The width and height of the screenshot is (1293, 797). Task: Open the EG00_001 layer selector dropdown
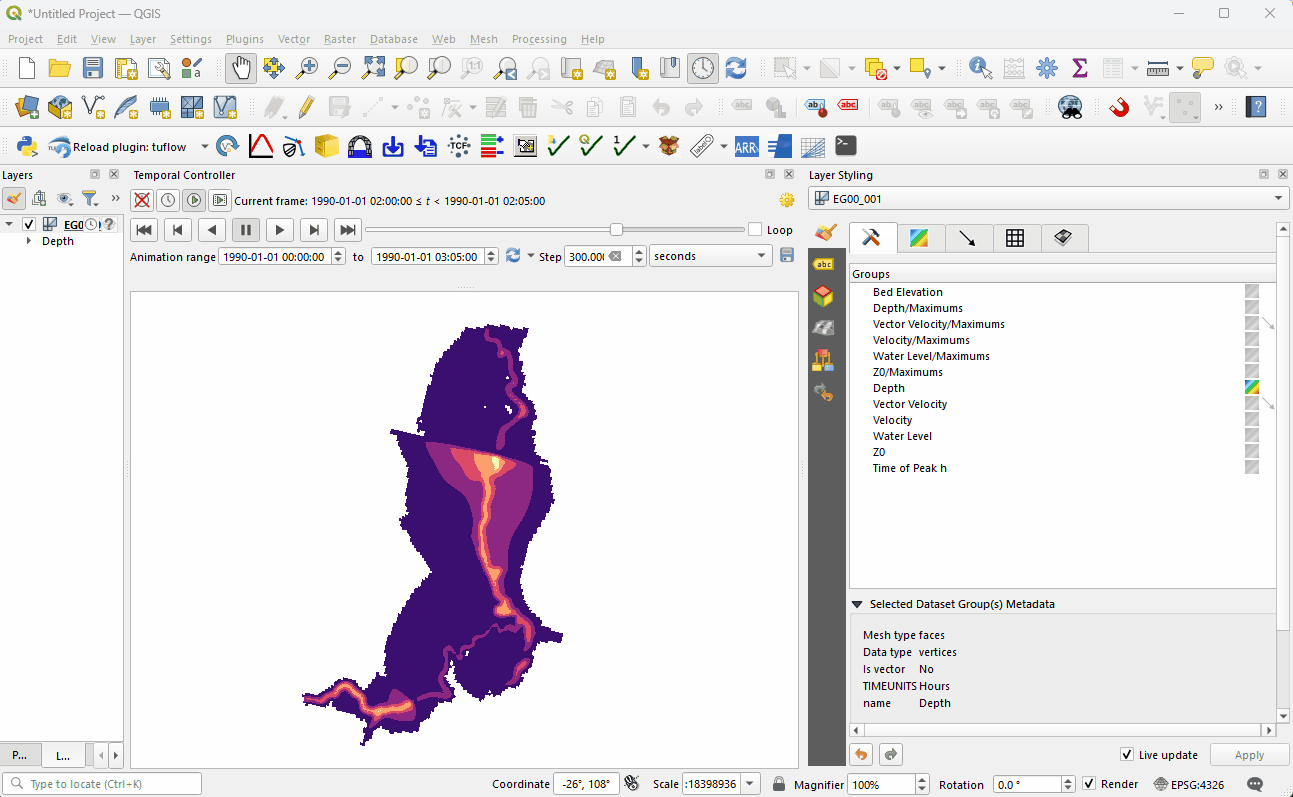click(x=1047, y=199)
